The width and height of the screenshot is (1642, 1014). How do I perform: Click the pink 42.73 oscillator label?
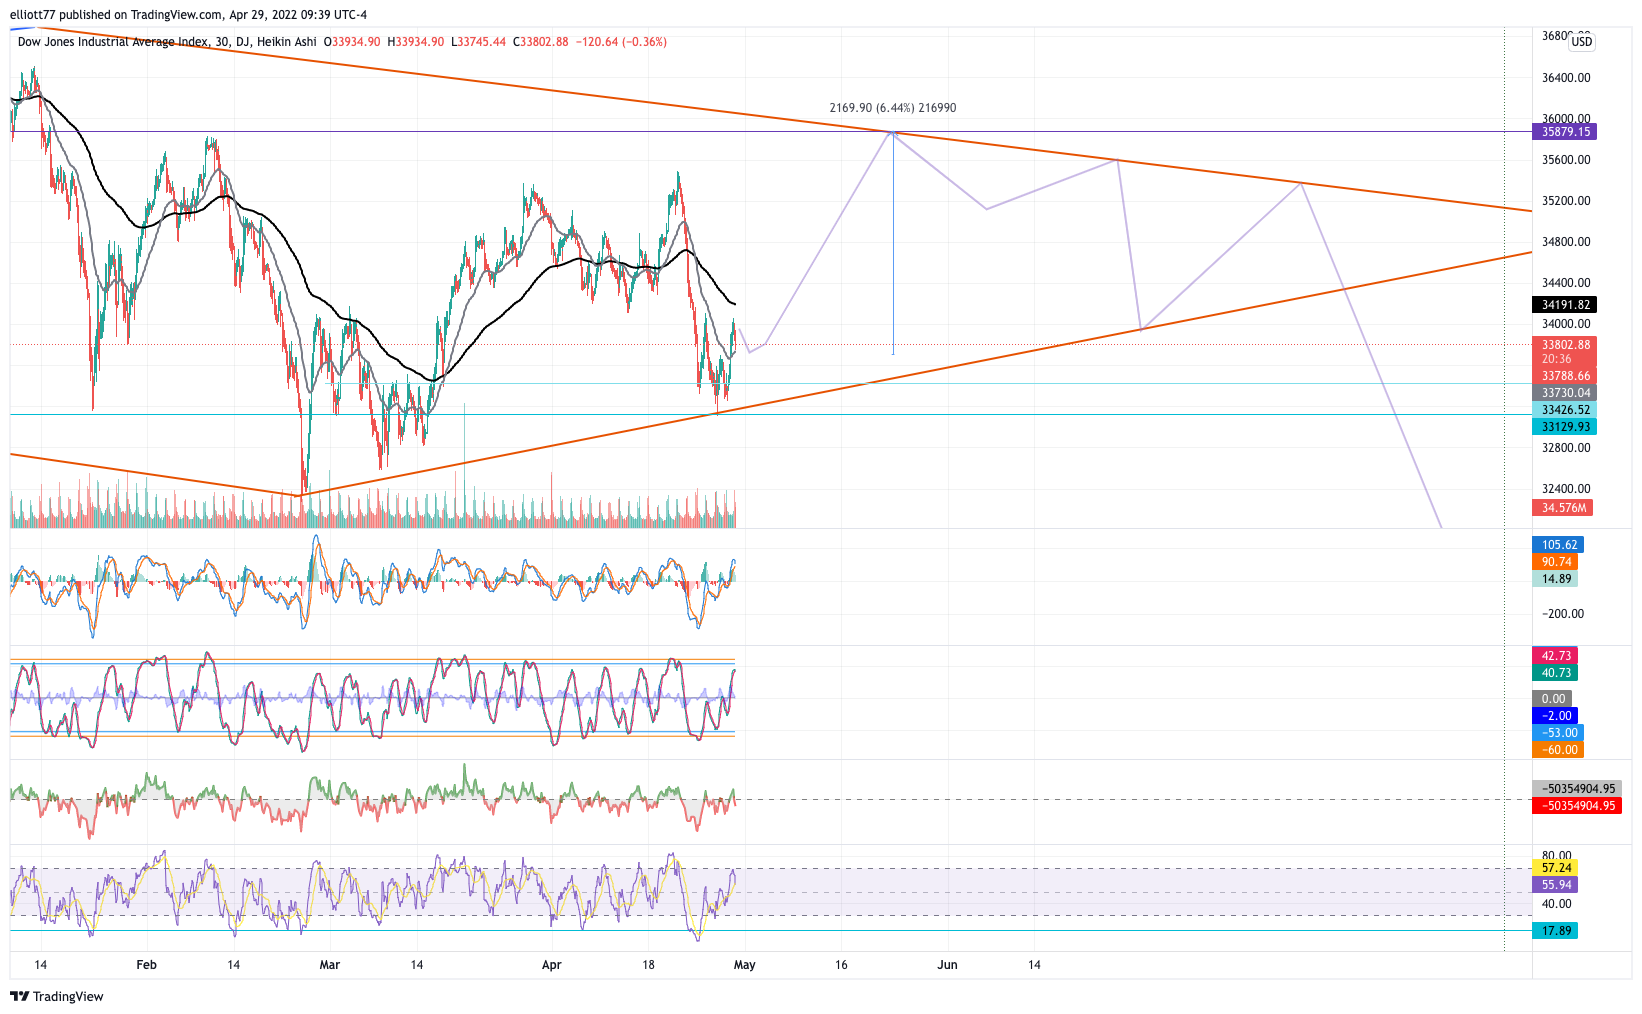point(1555,656)
